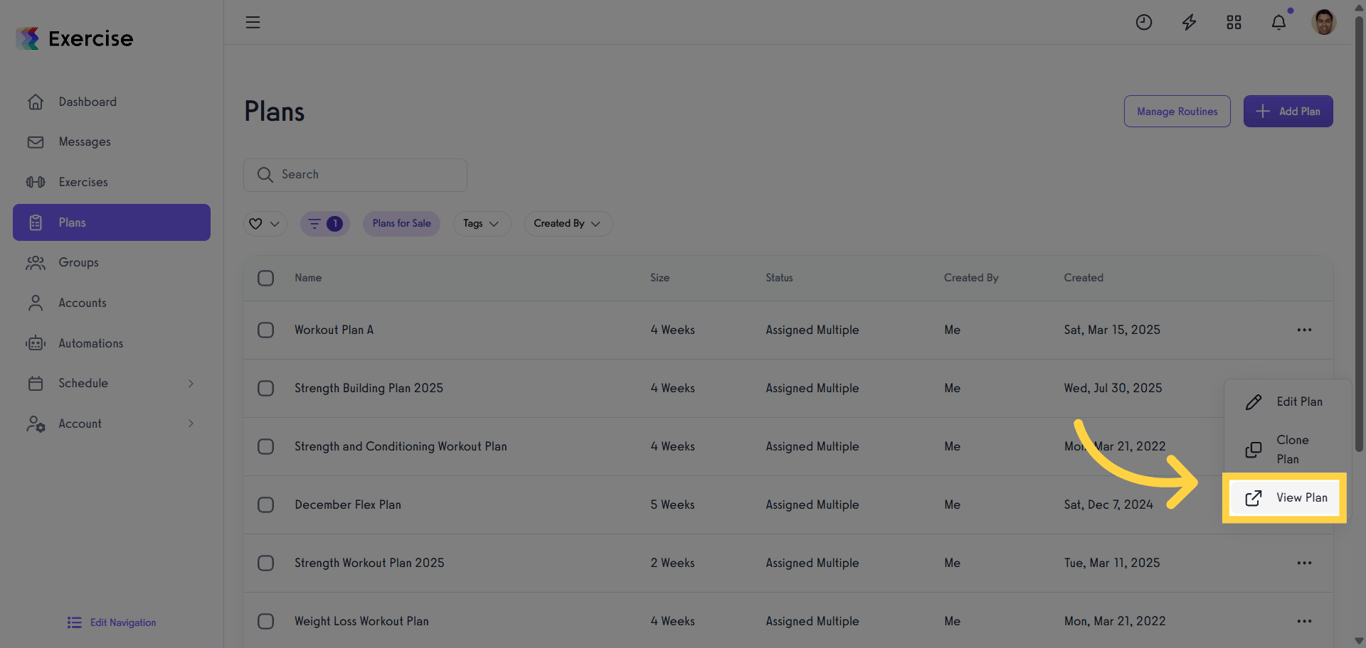This screenshot has height=648, width=1366.
Task: Open Automations in sidebar
Action: coord(112,343)
